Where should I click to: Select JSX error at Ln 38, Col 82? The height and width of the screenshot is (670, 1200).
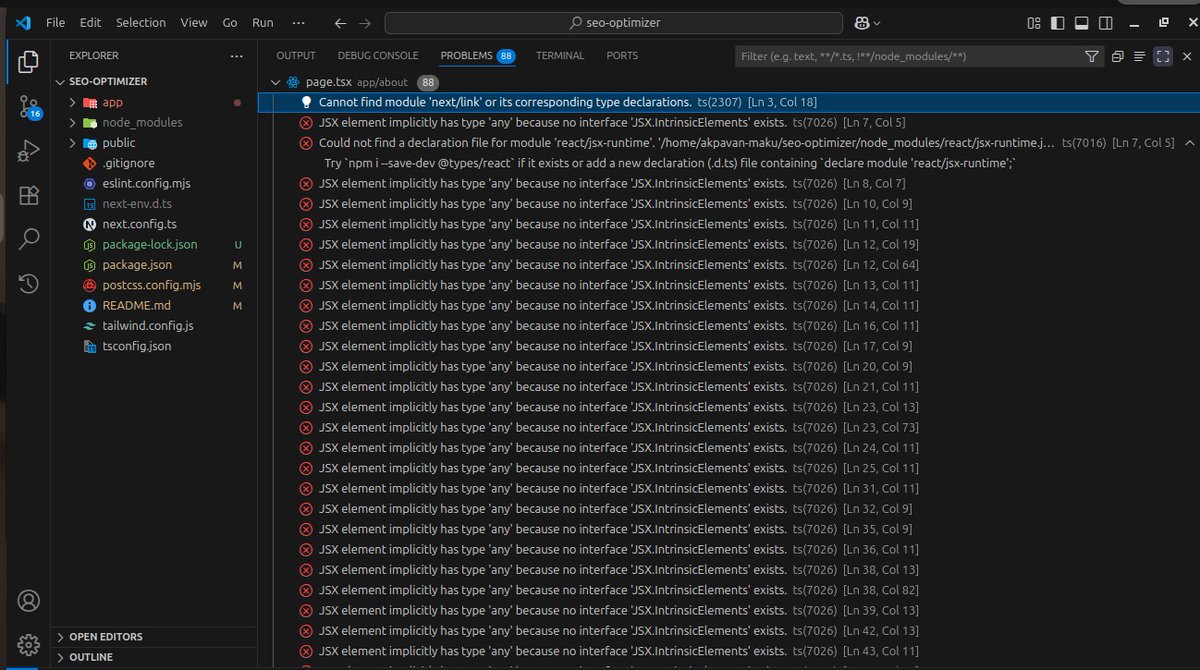(728, 590)
